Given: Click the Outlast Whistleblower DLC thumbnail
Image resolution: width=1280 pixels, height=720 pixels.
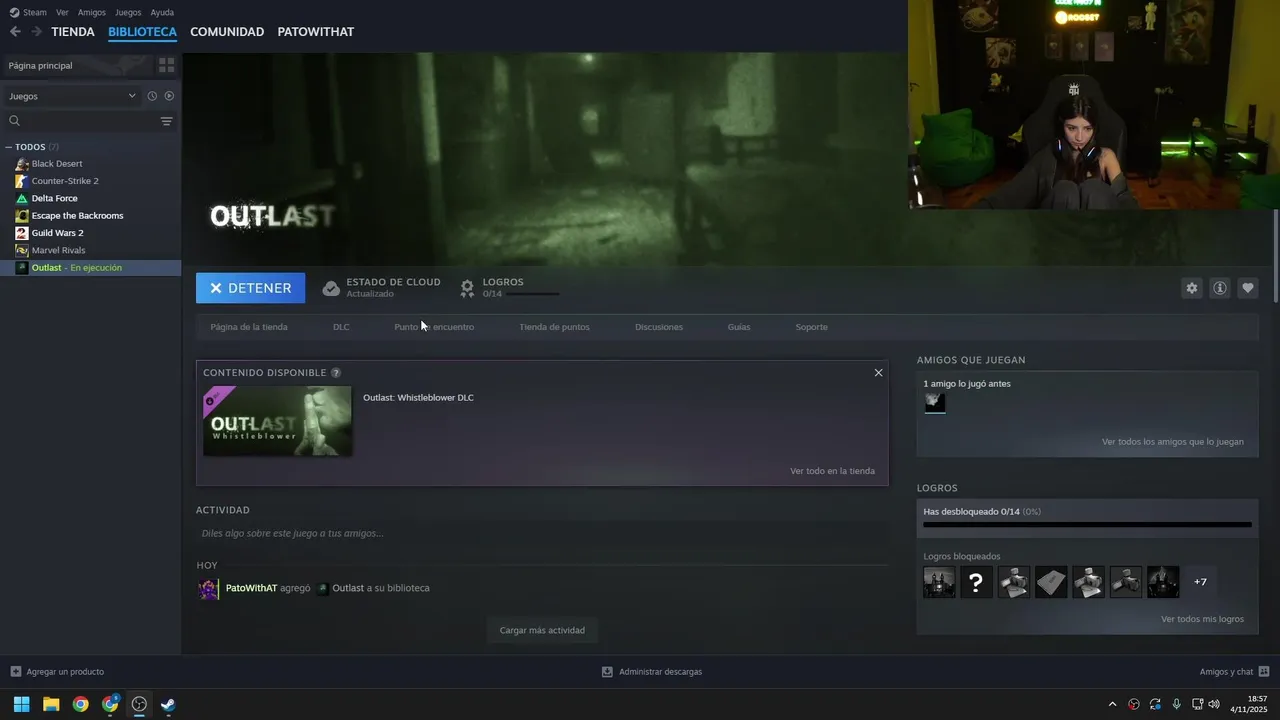Looking at the screenshot, I should 277,421.
